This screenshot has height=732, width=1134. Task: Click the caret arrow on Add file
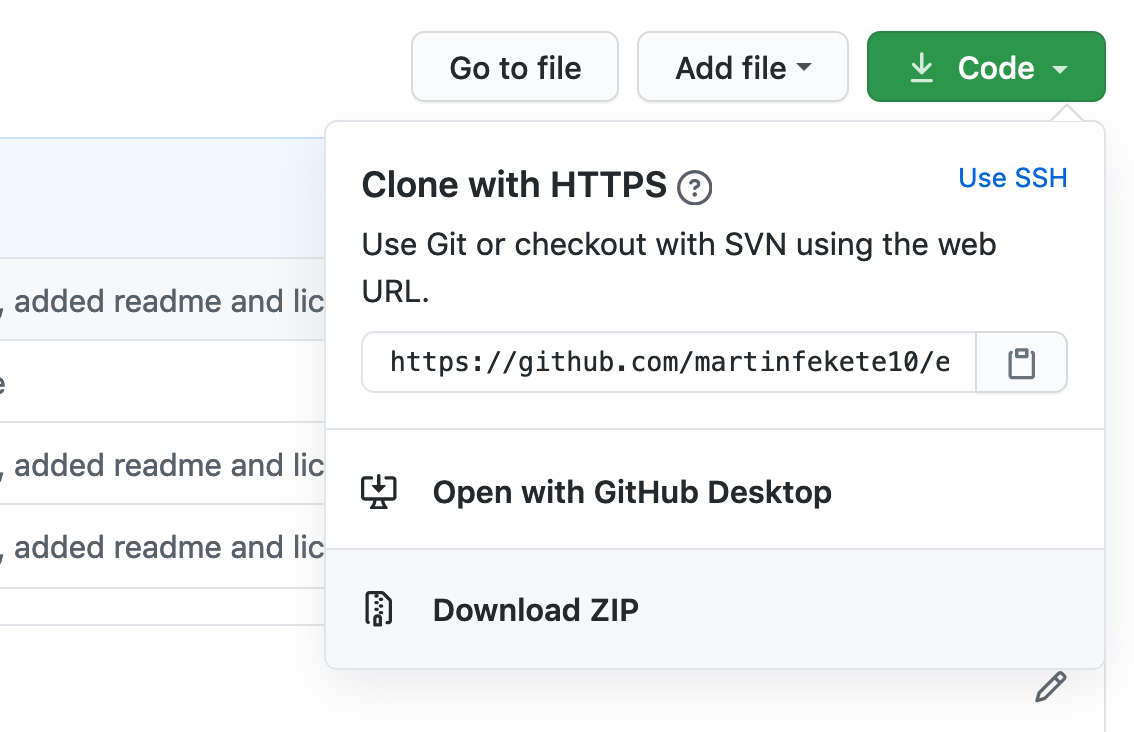coord(804,67)
